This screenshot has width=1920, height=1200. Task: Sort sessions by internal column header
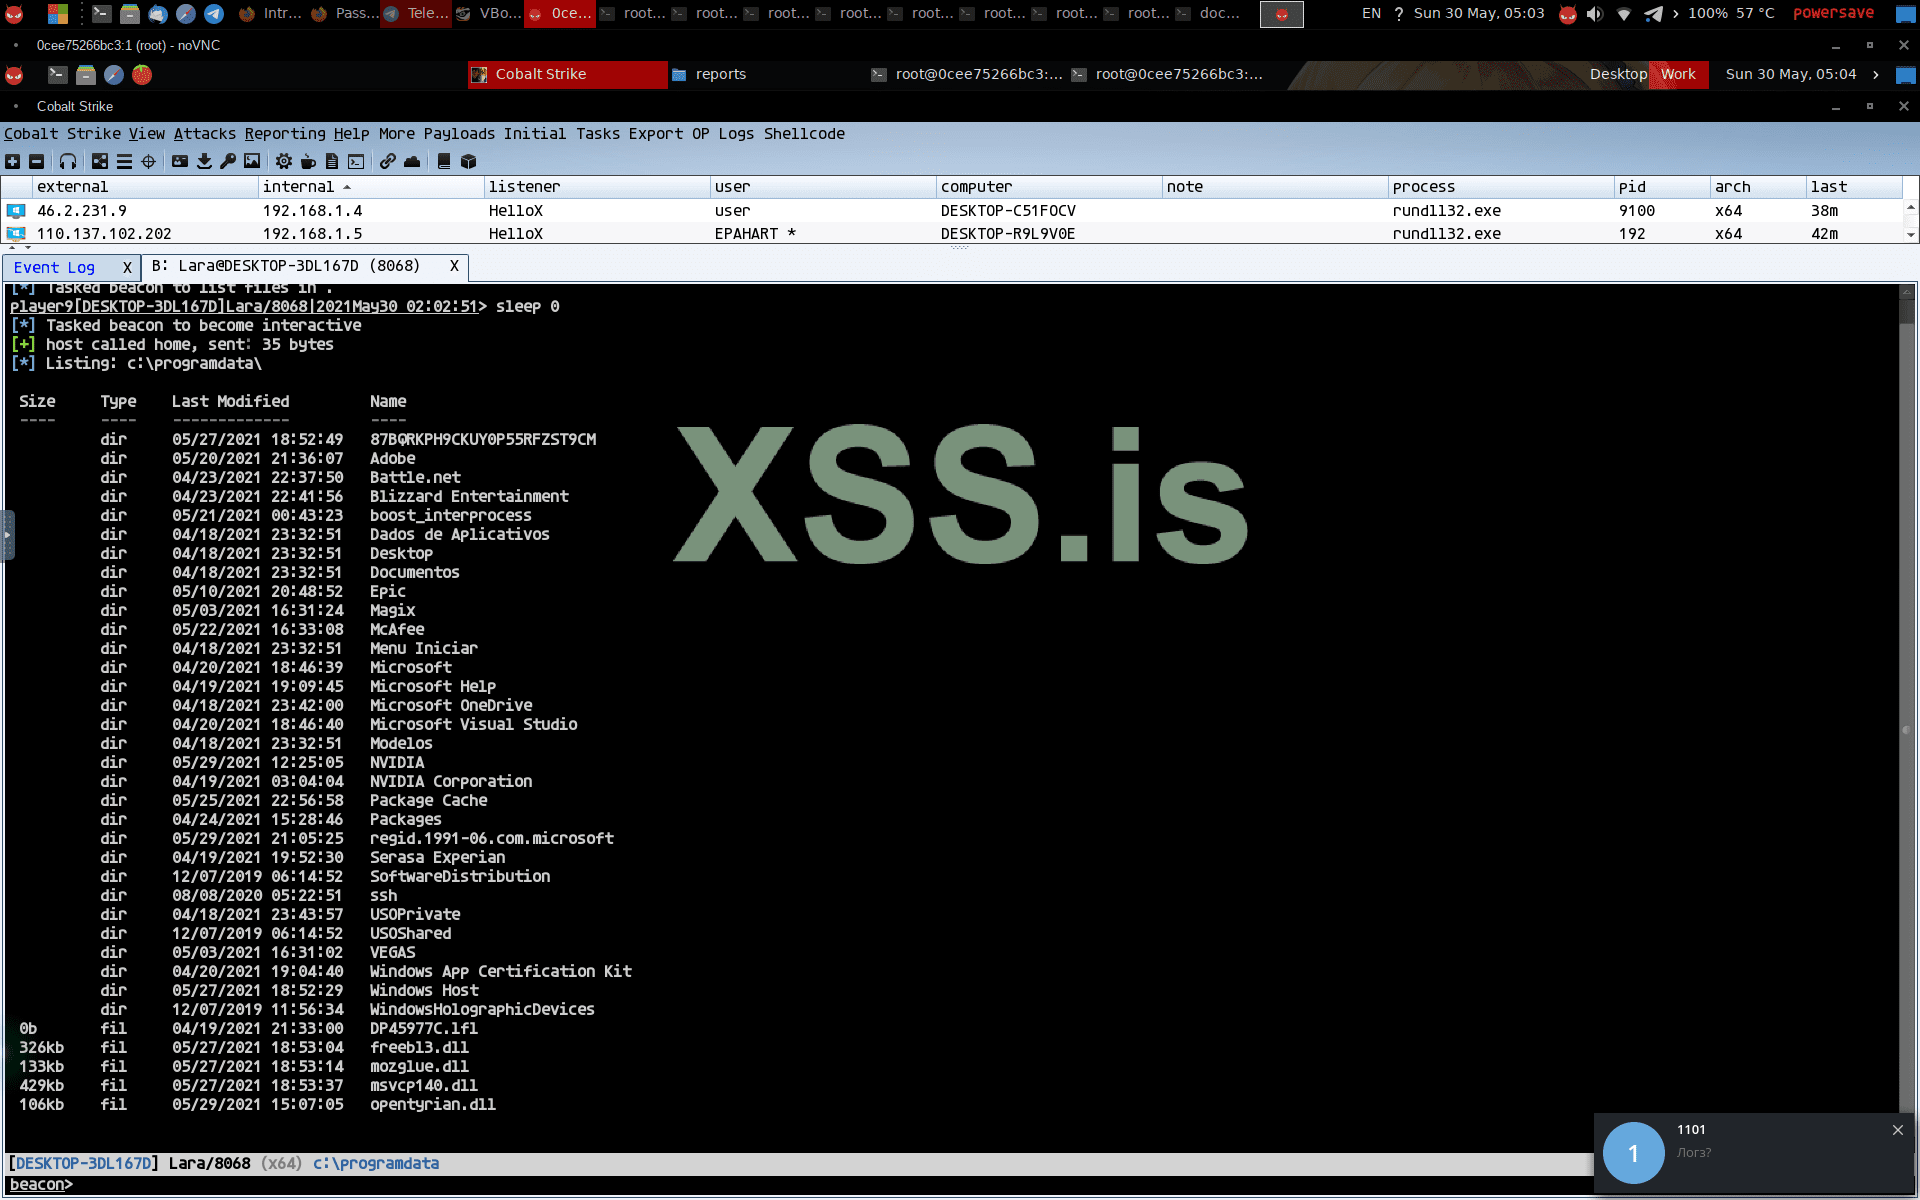(298, 187)
